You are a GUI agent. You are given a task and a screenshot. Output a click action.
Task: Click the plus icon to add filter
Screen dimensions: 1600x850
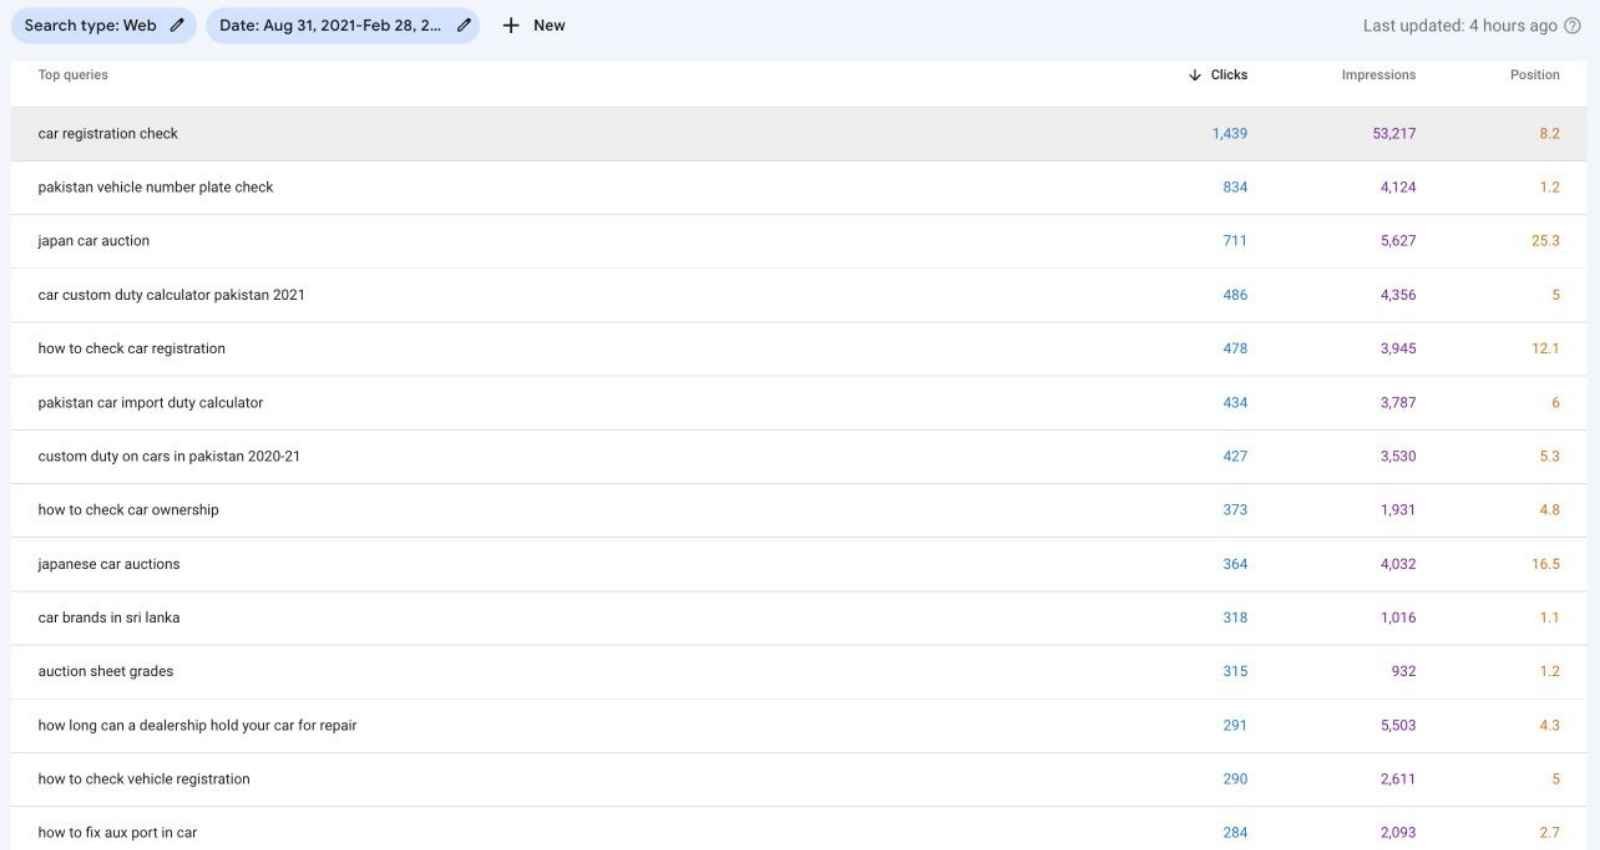point(511,26)
